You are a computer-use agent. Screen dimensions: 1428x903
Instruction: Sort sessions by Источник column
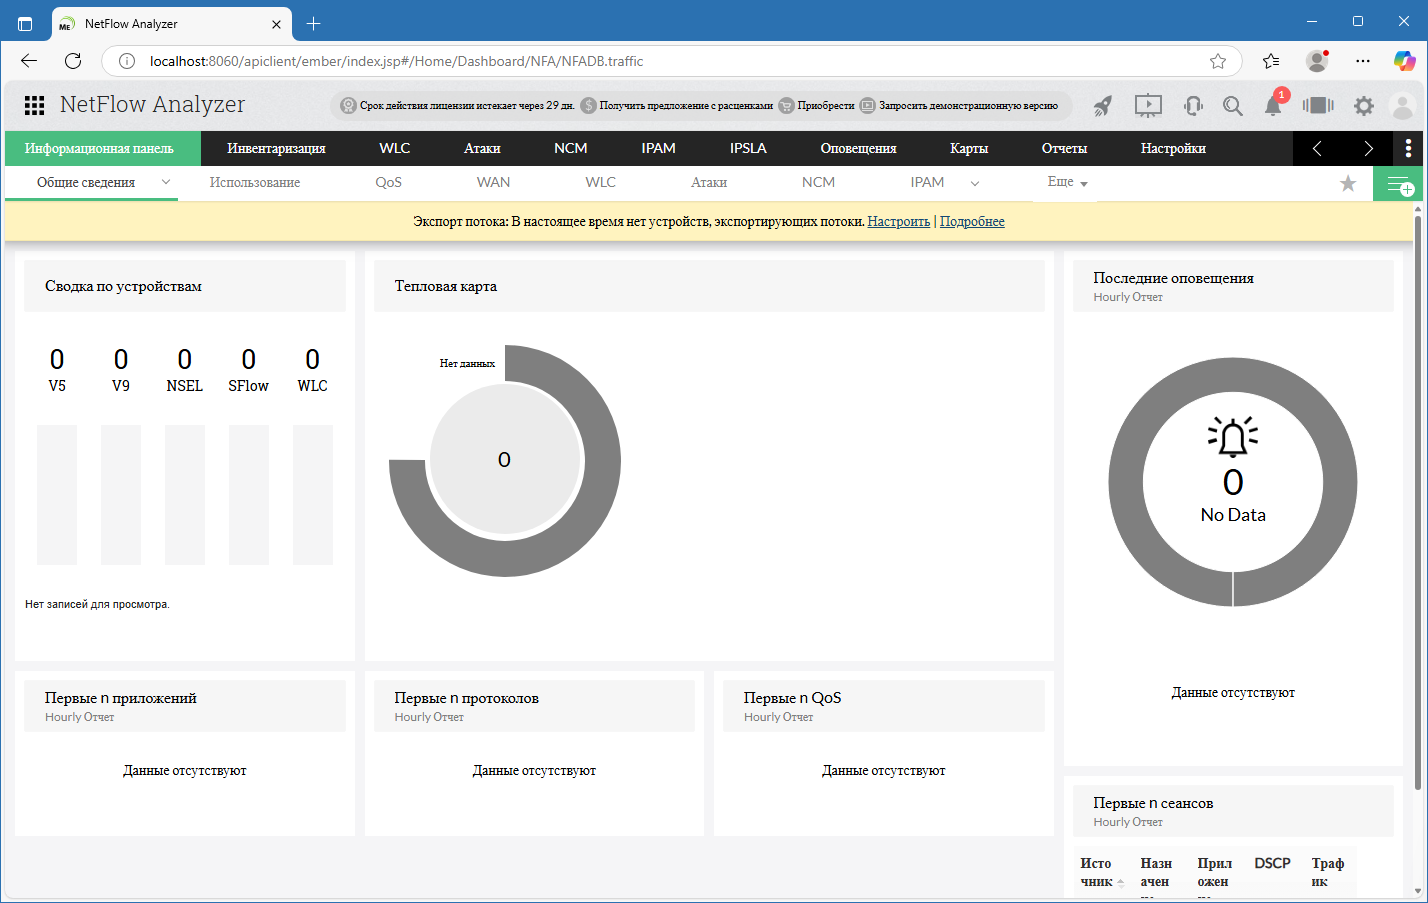[1100, 872]
